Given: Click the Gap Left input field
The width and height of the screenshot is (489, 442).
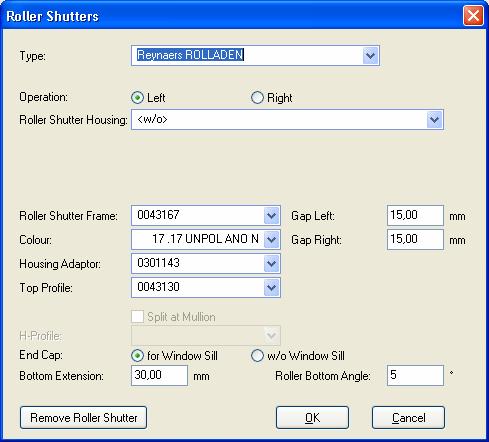Looking at the screenshot, I should (415, 216).
